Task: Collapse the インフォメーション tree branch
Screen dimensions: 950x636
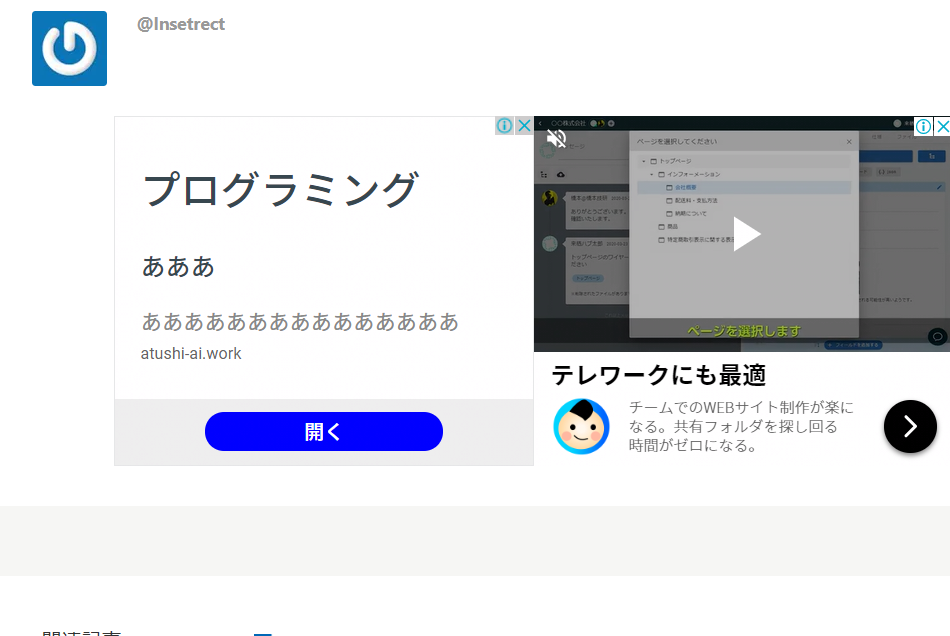Action: tap(651, 174)
